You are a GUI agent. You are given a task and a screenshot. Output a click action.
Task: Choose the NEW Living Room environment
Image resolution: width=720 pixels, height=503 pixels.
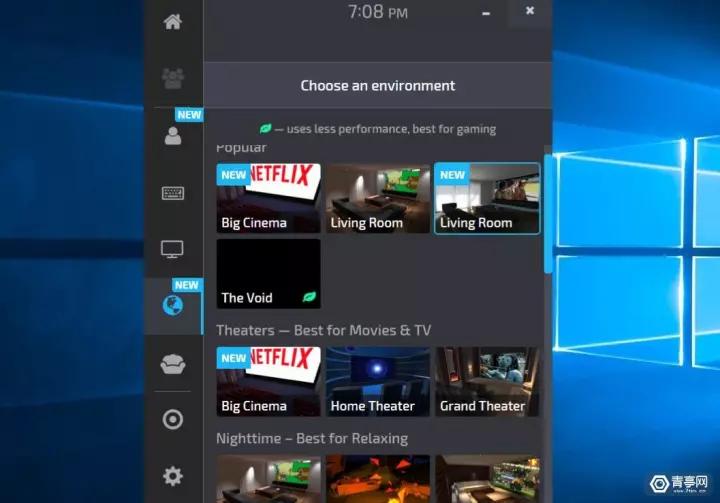[x=487, y=198]
